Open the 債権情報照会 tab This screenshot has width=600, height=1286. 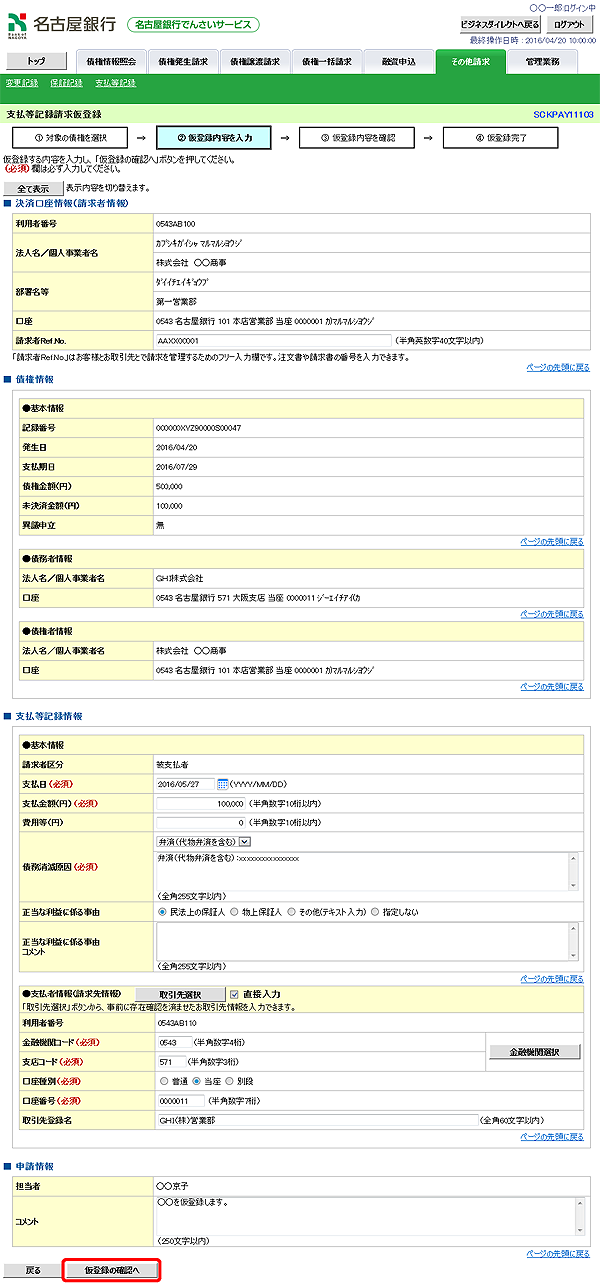[x=110, y=62]
